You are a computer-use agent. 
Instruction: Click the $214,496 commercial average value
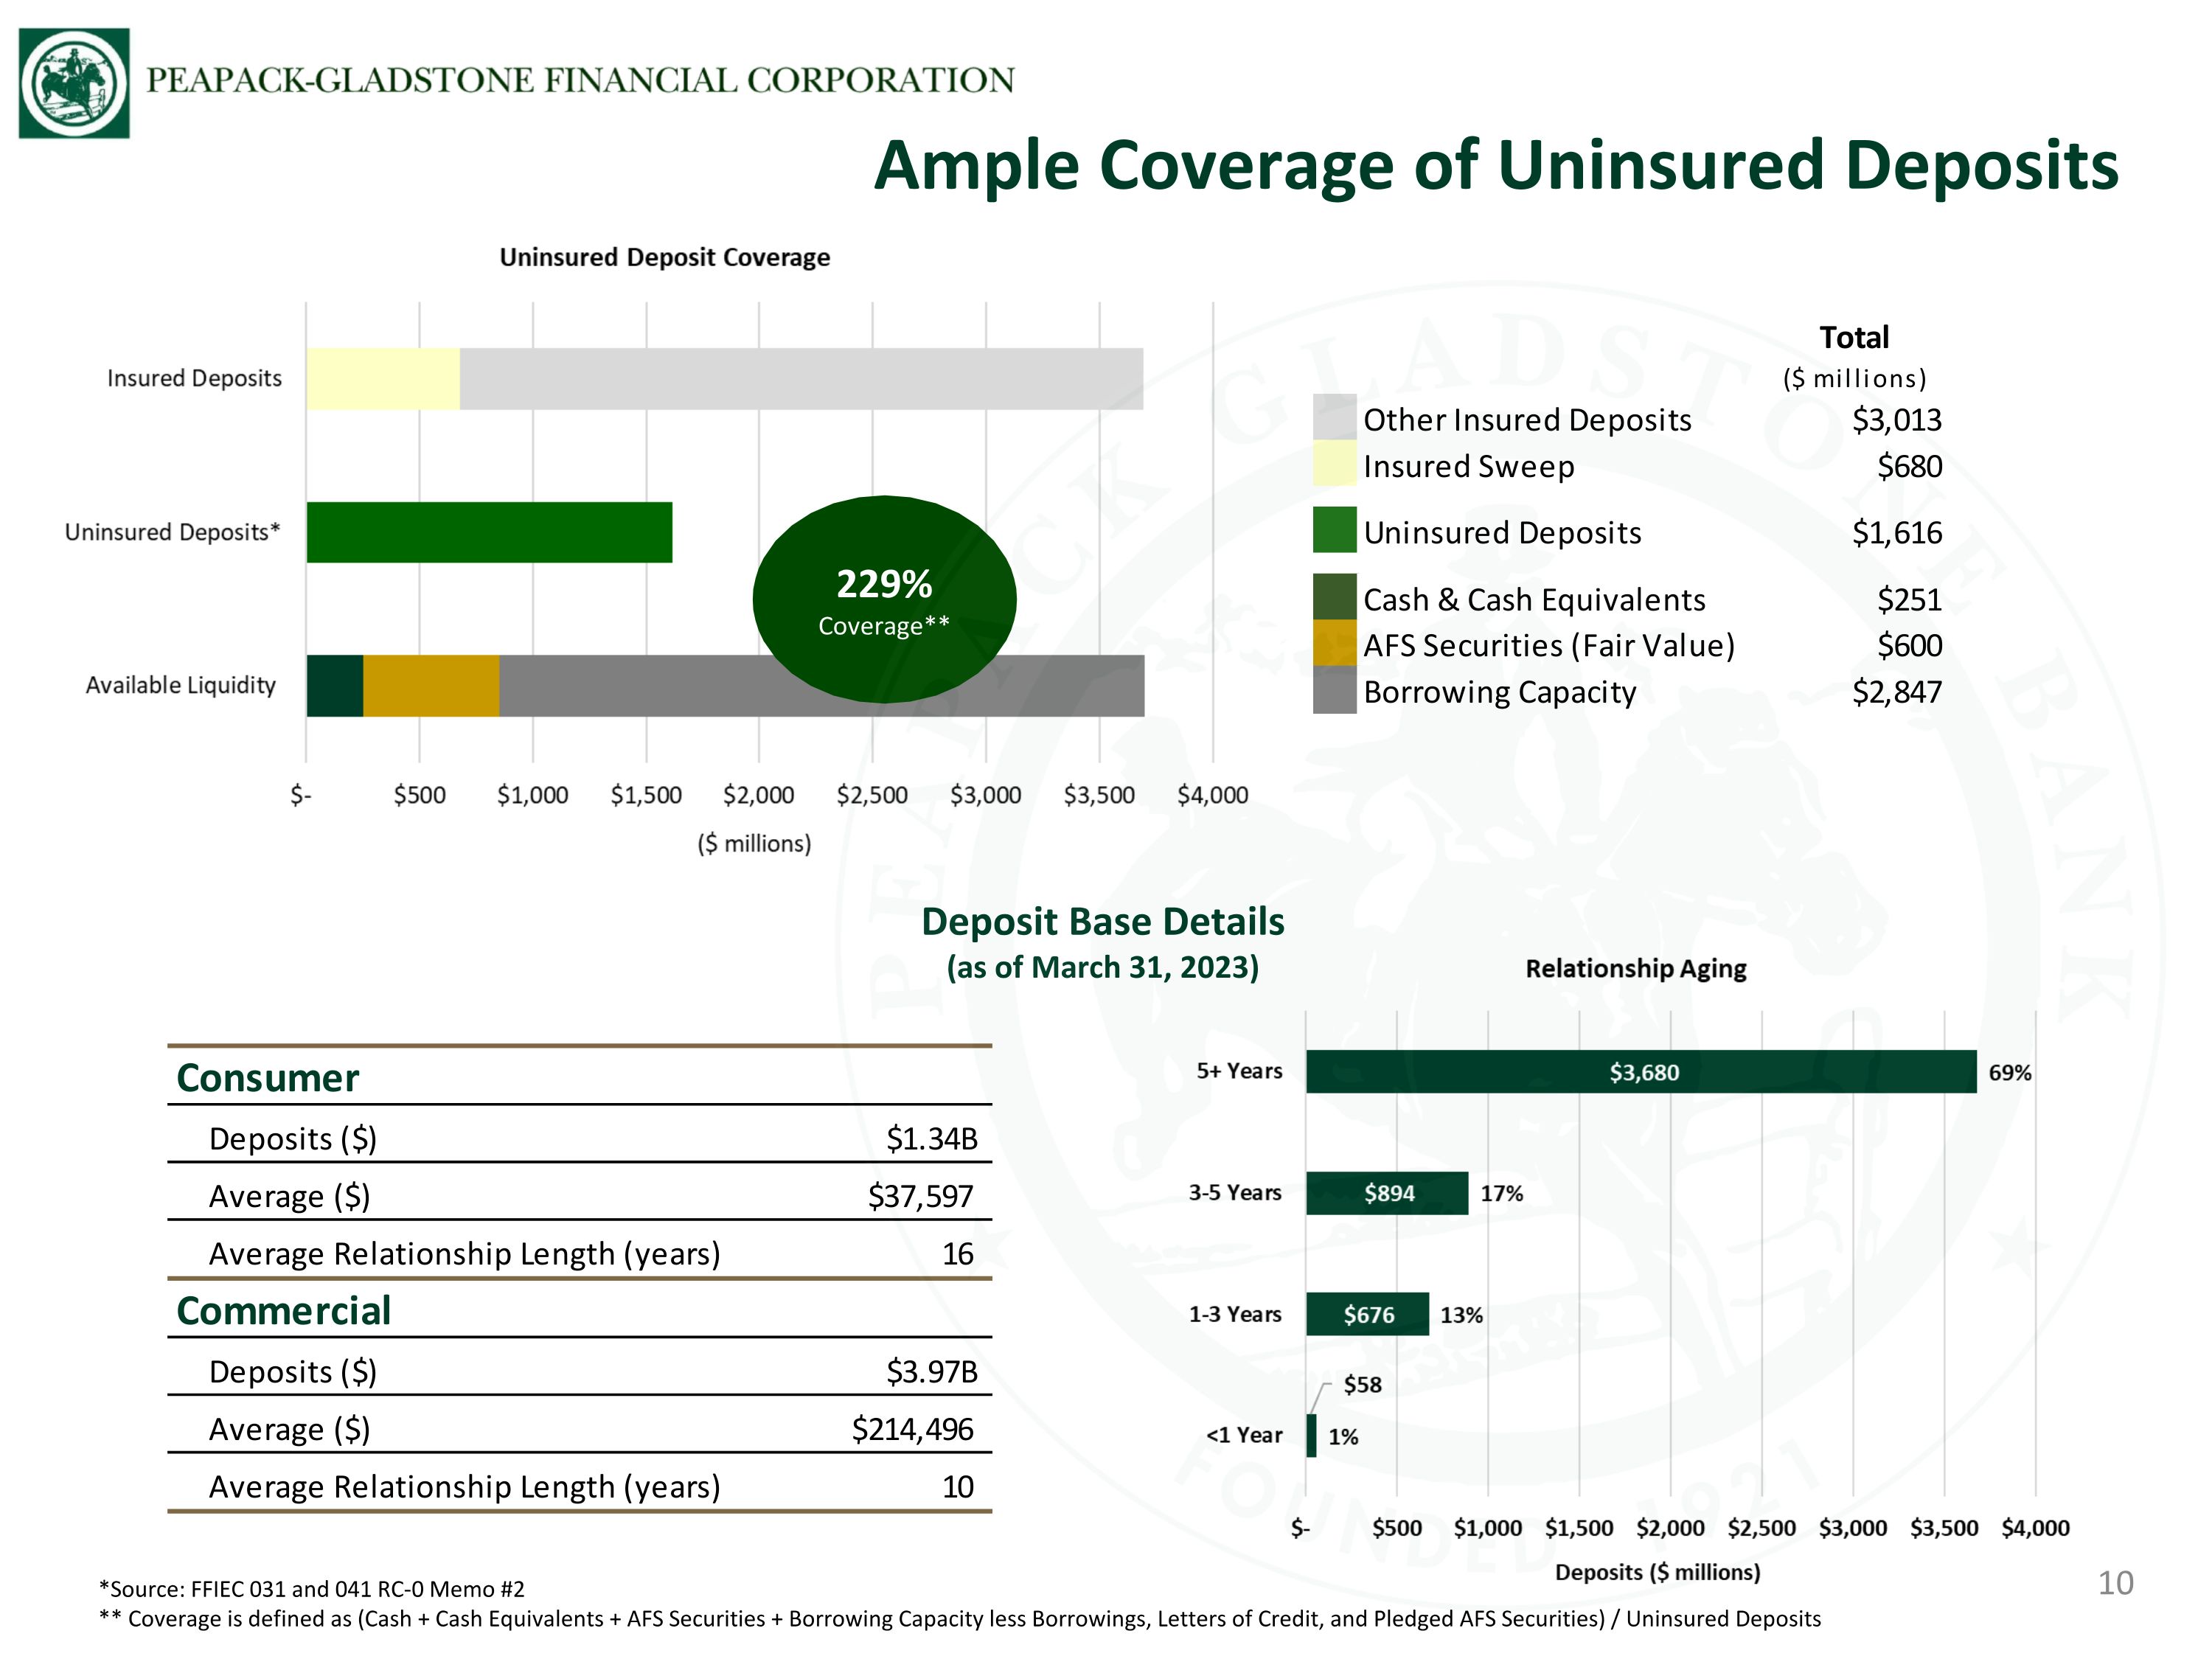[912, 1429]
